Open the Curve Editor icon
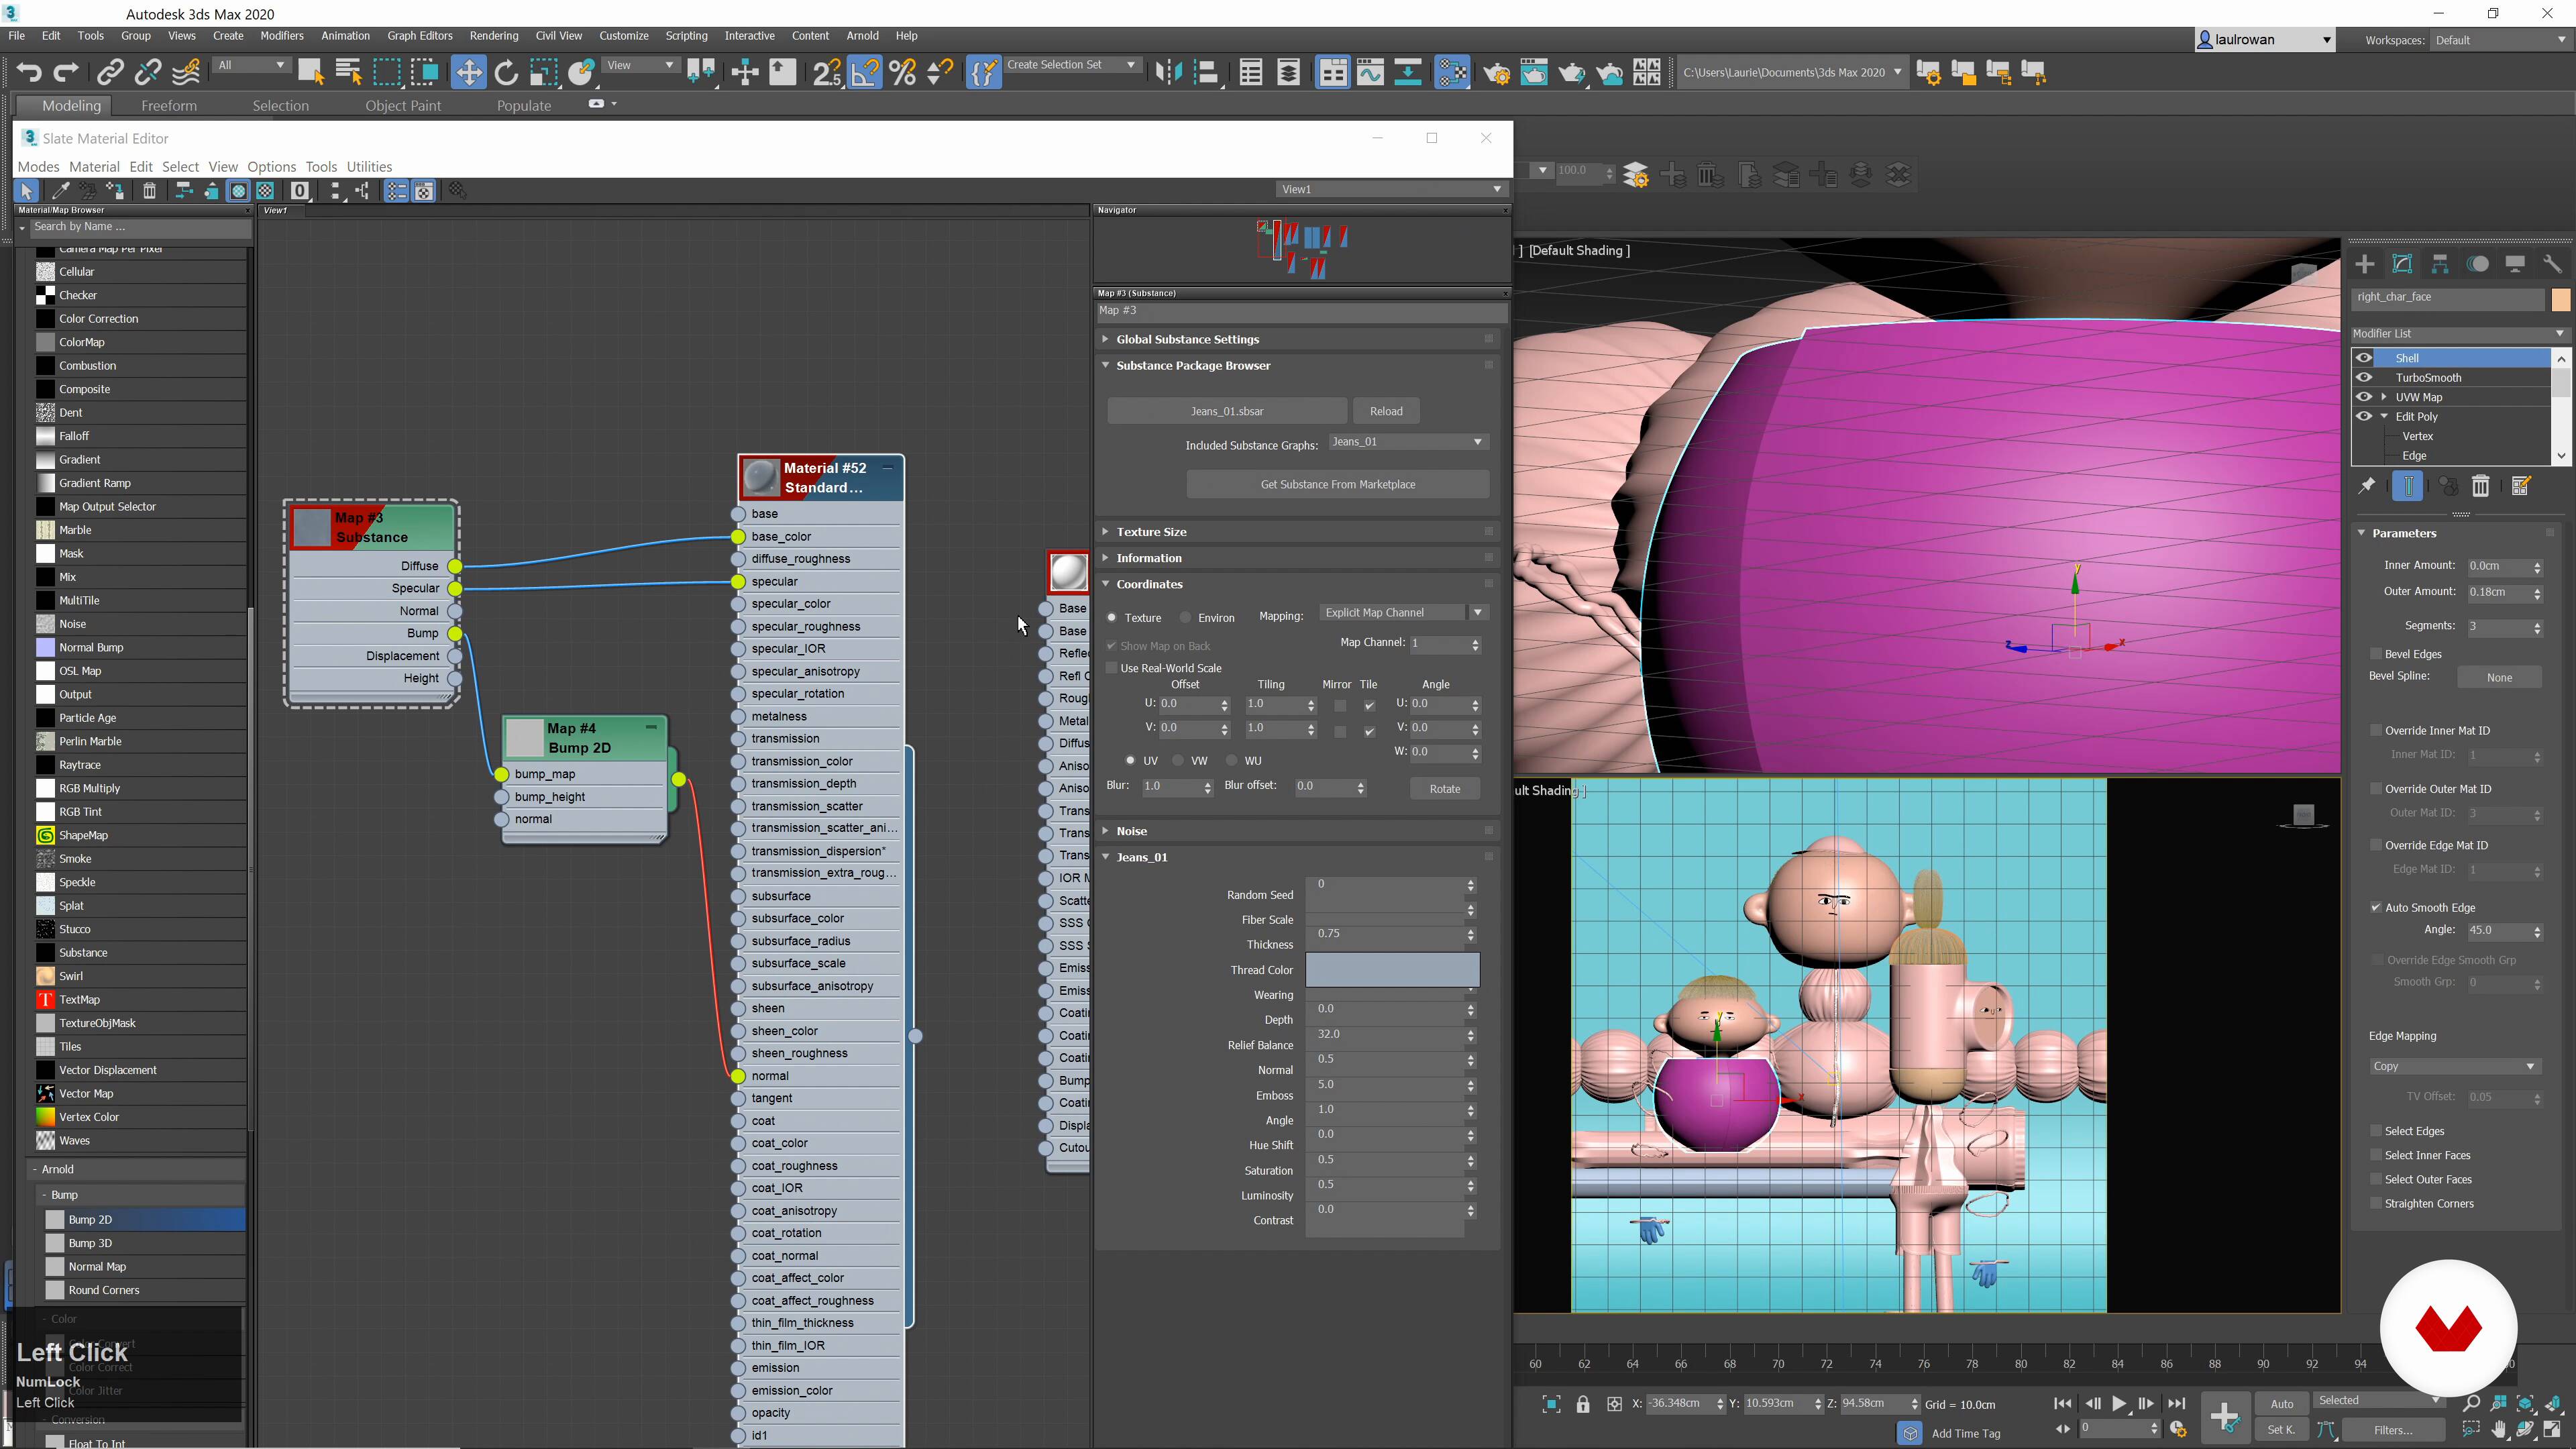The height and width of the screenshot is (1449, 2576). click(1370, 72)
